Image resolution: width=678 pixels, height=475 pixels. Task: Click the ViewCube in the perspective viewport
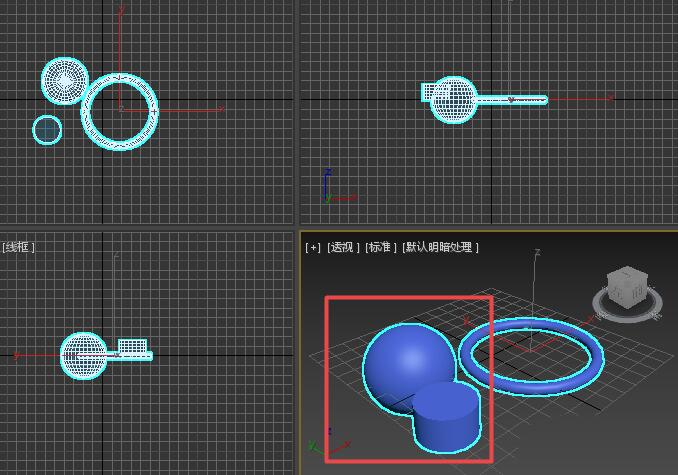627,287
